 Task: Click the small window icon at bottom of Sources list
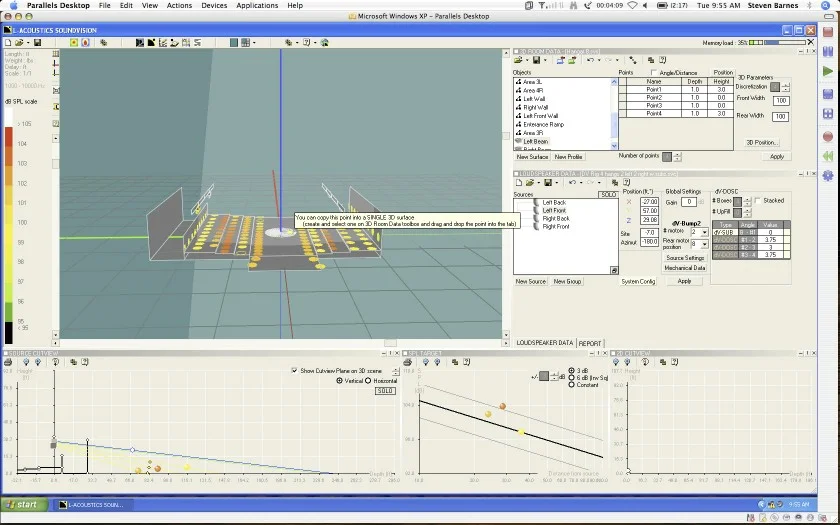tap(614, 271)
